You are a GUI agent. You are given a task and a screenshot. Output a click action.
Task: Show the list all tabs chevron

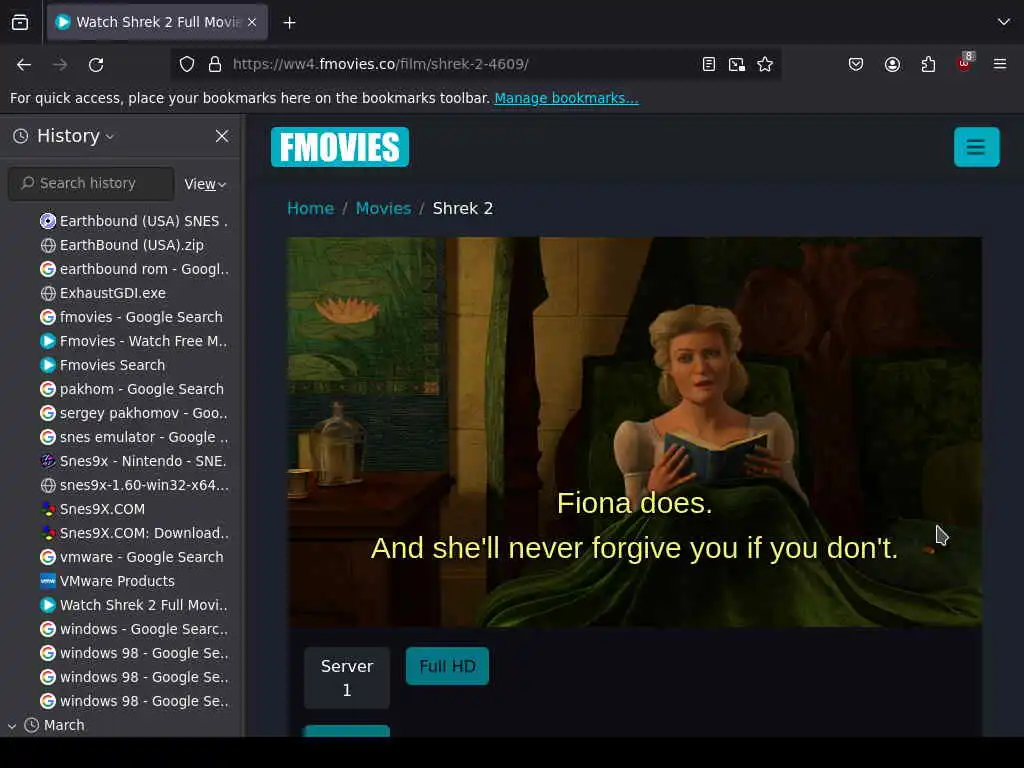tap(1004, 22)
